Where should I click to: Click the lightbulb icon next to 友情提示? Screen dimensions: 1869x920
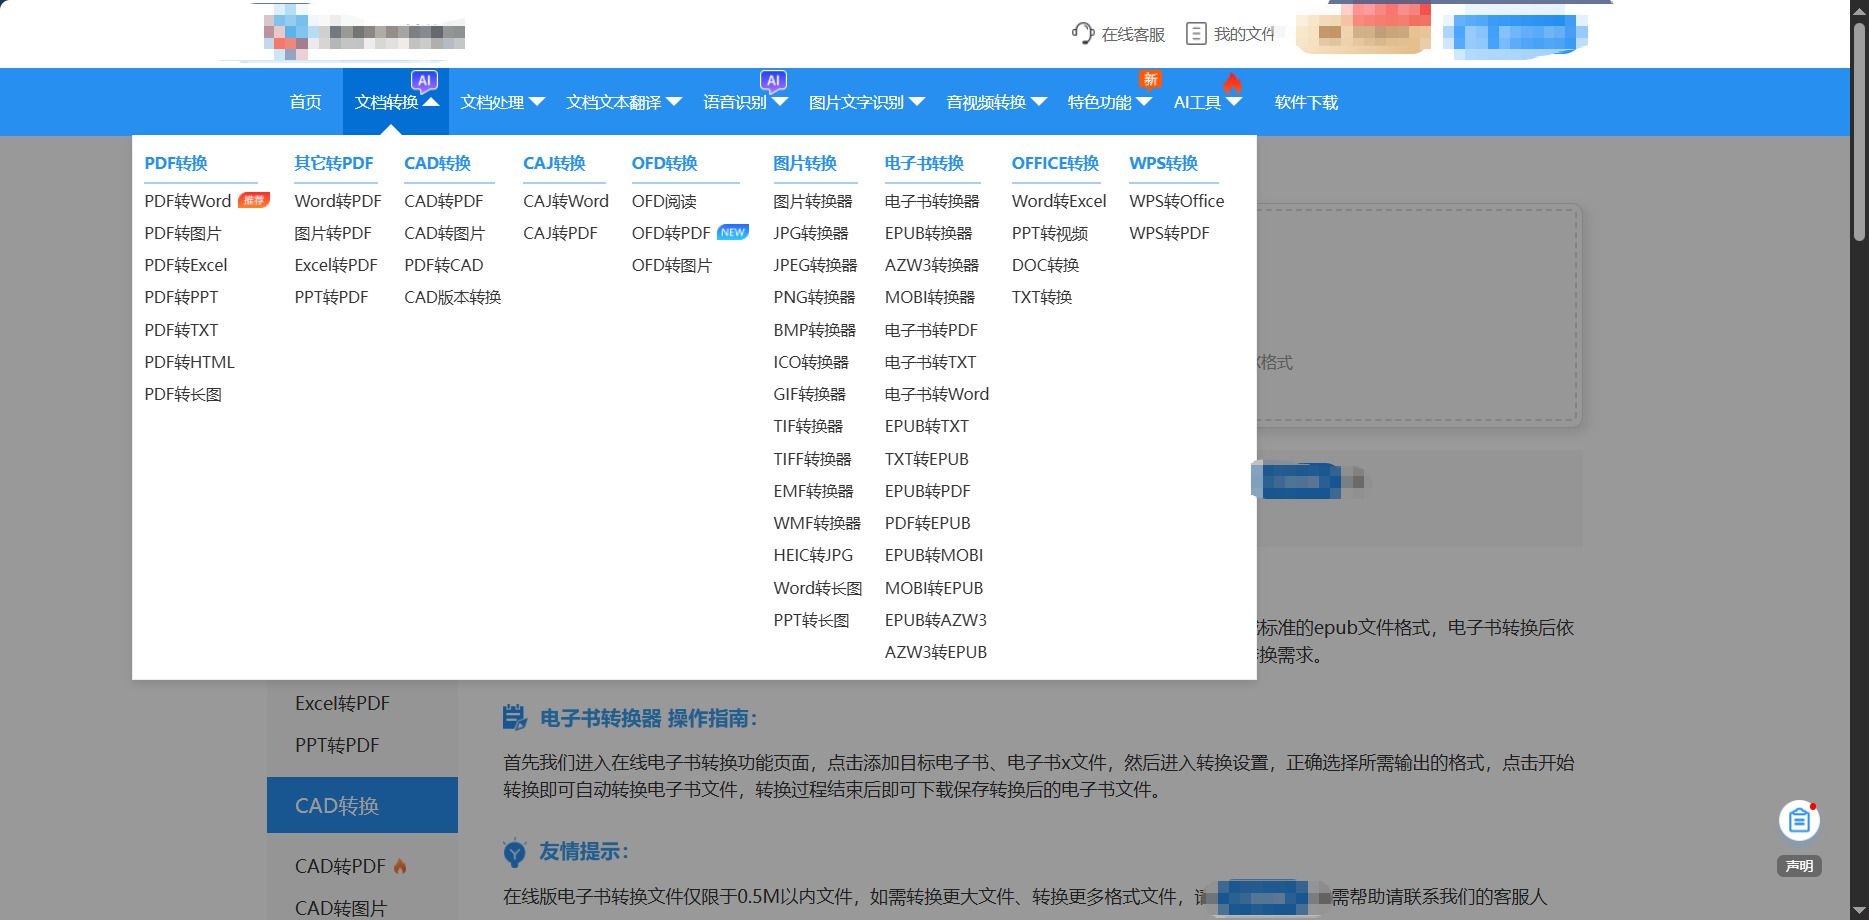click(514, 852)
